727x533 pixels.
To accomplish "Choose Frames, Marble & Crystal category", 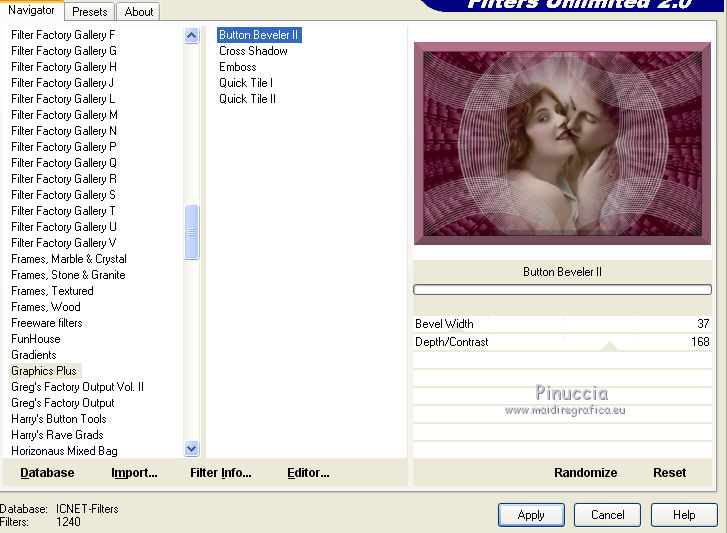I will (x=69, y=259).
